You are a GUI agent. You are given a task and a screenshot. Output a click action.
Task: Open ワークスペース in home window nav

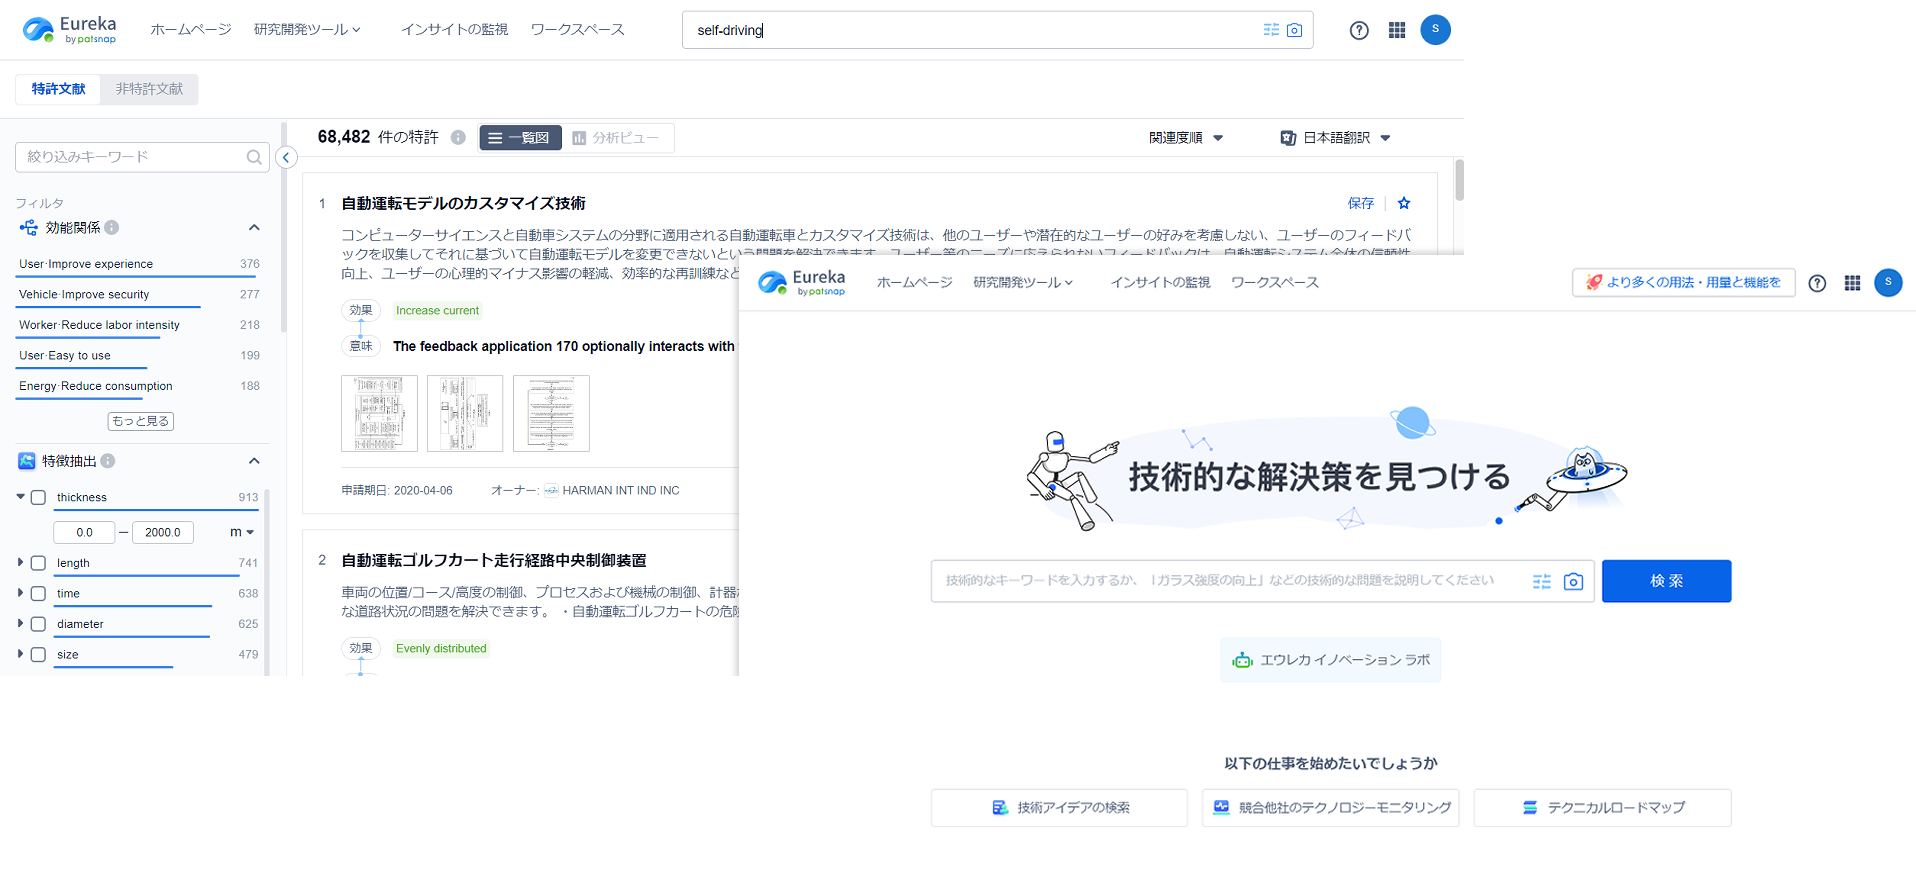(1275, 283)
